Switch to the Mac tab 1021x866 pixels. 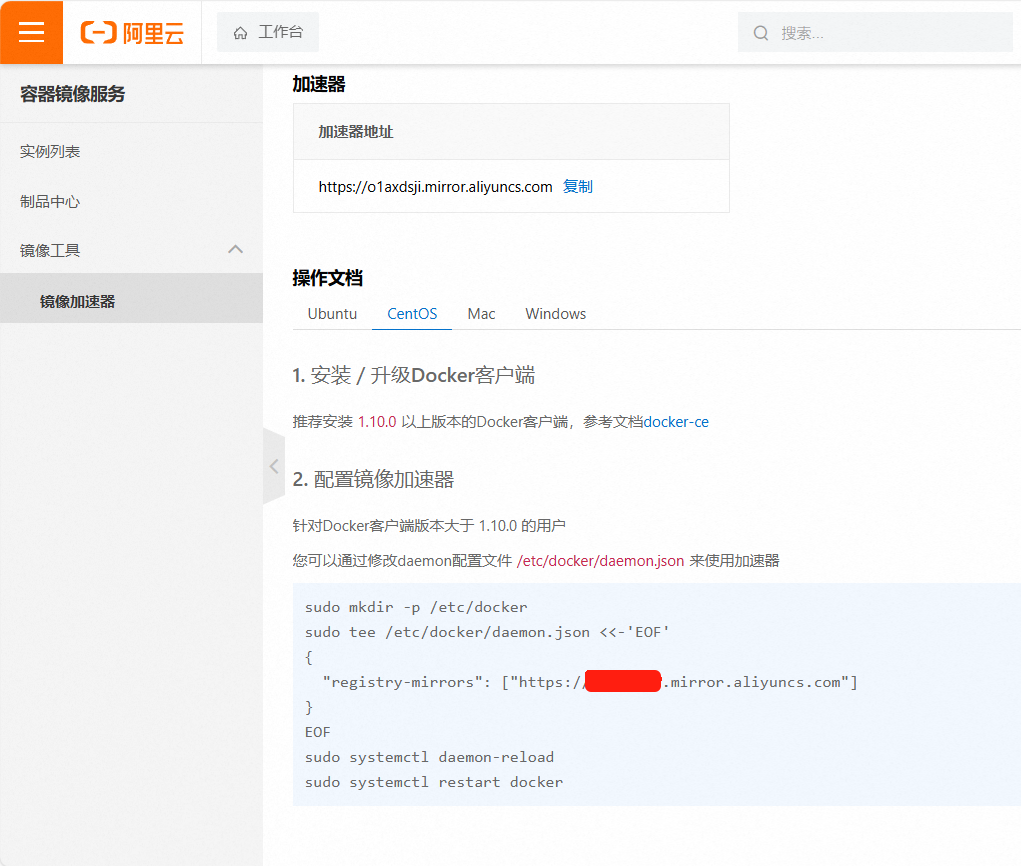pos(481,314)
